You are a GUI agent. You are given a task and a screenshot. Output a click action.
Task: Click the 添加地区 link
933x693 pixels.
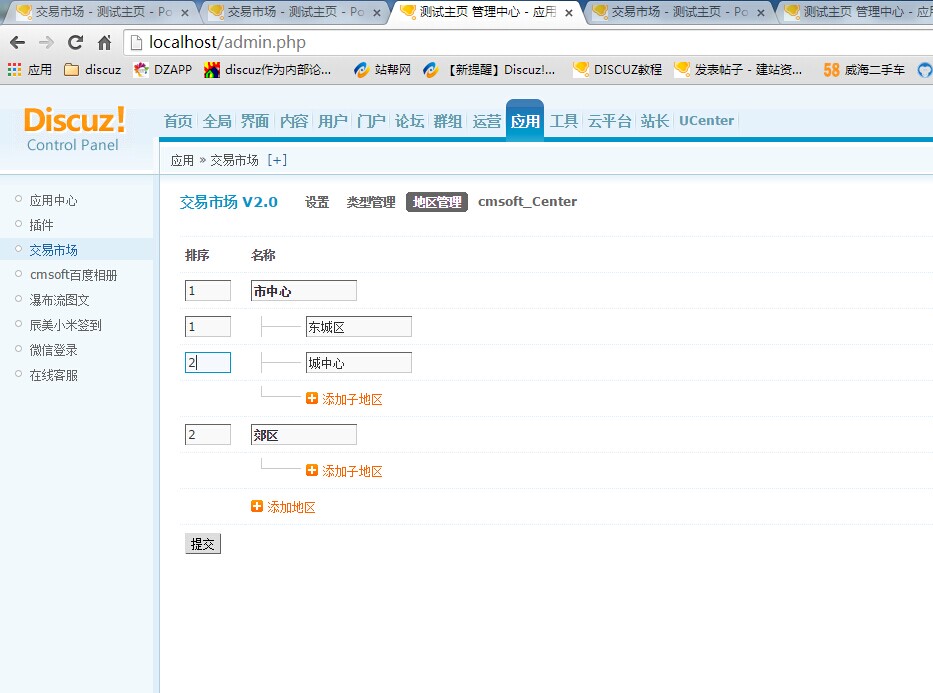[291, 507]
